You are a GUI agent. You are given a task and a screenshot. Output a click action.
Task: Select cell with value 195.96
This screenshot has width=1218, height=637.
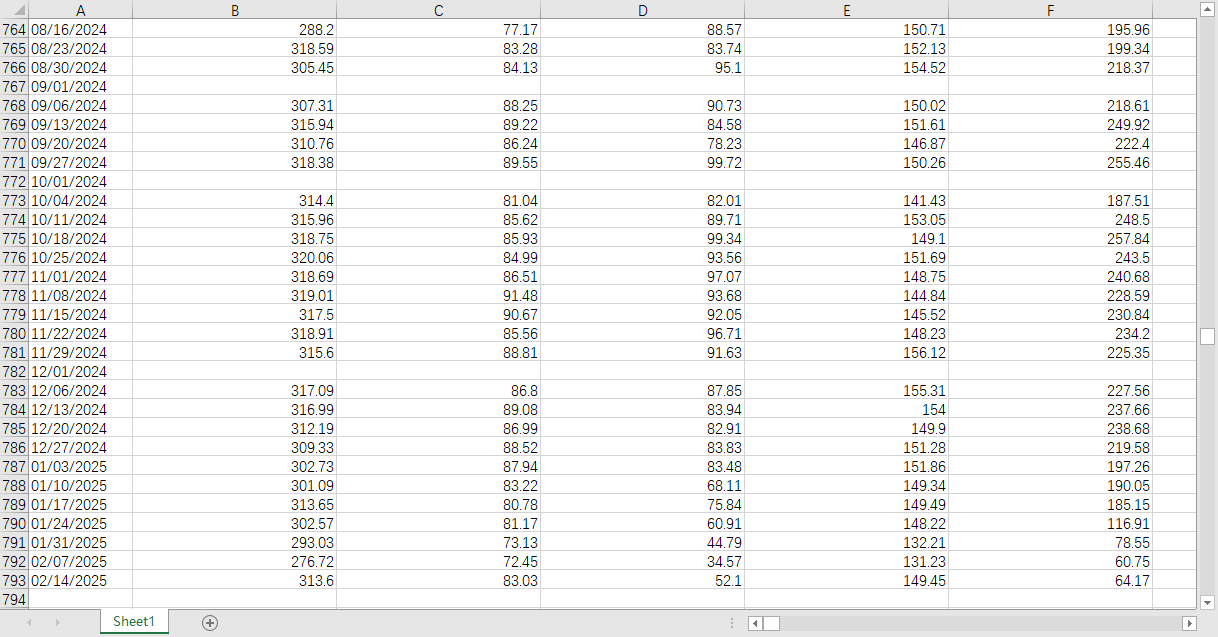click(x=1050, y=30)
